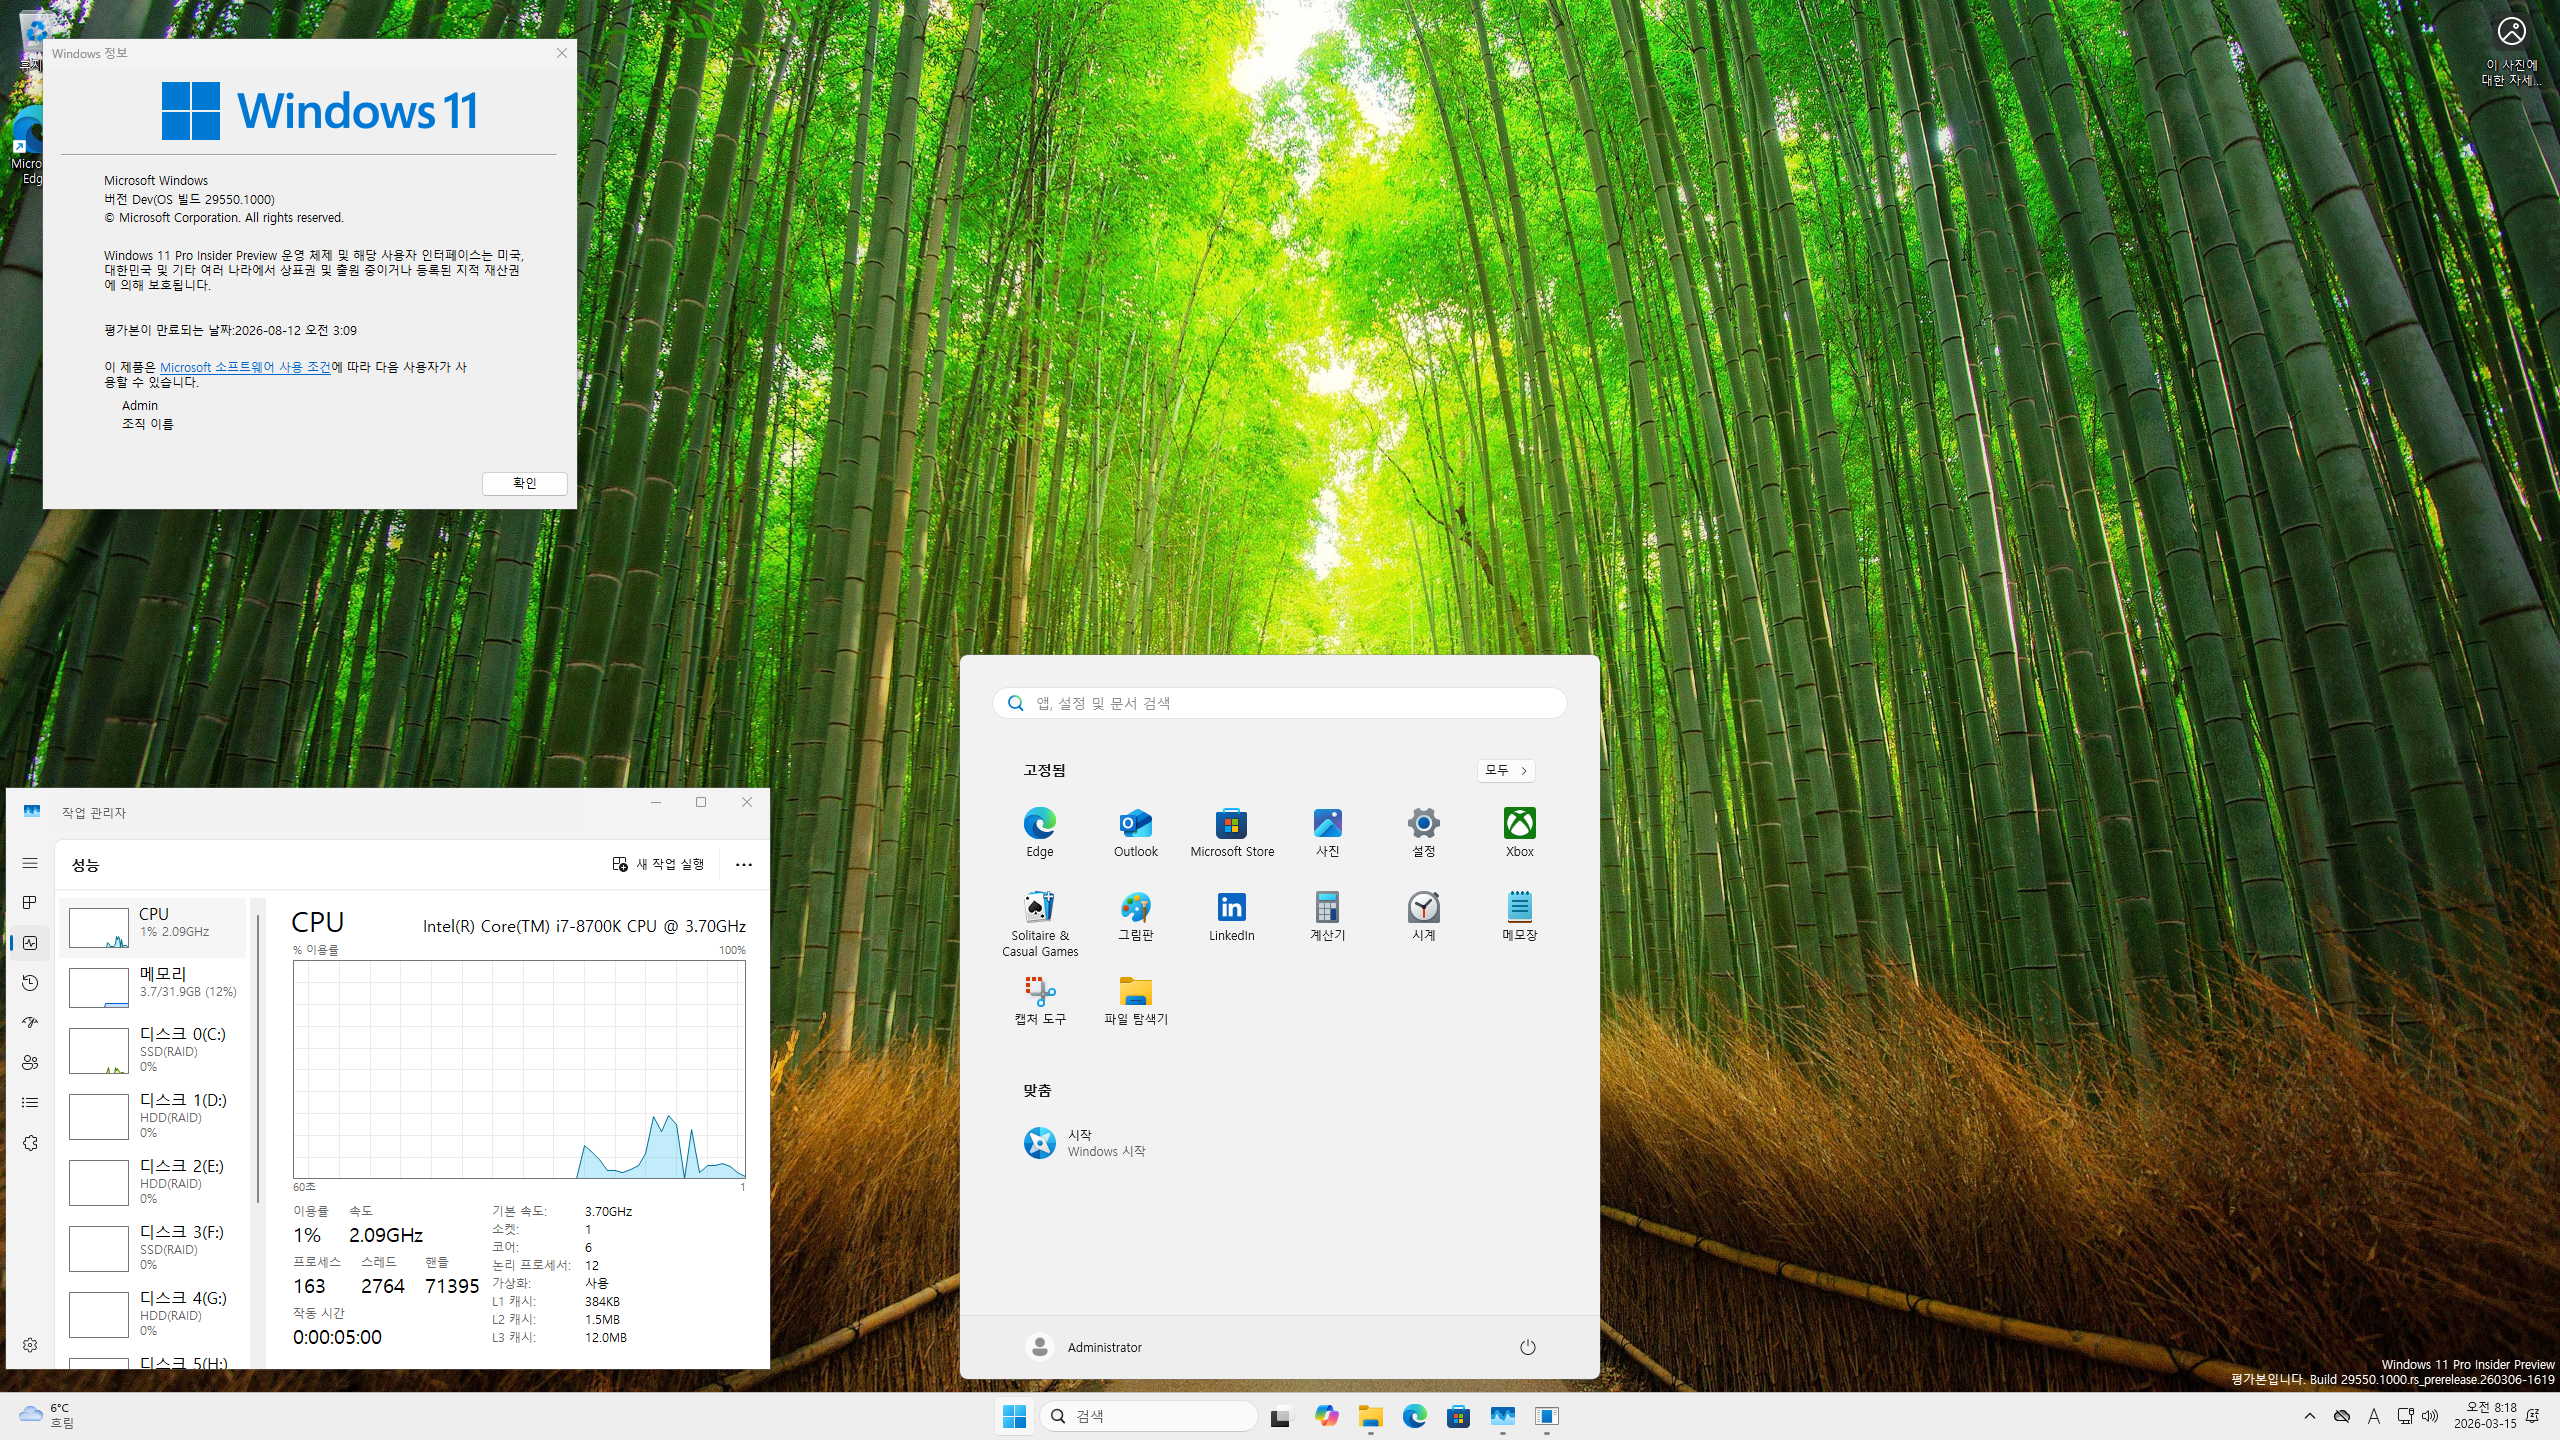The width and height of the screenshot is (2560, 1440).
Task: Open Task Manager App history sidebar icon
Action: pyautogui.click(x=30, y=983)
